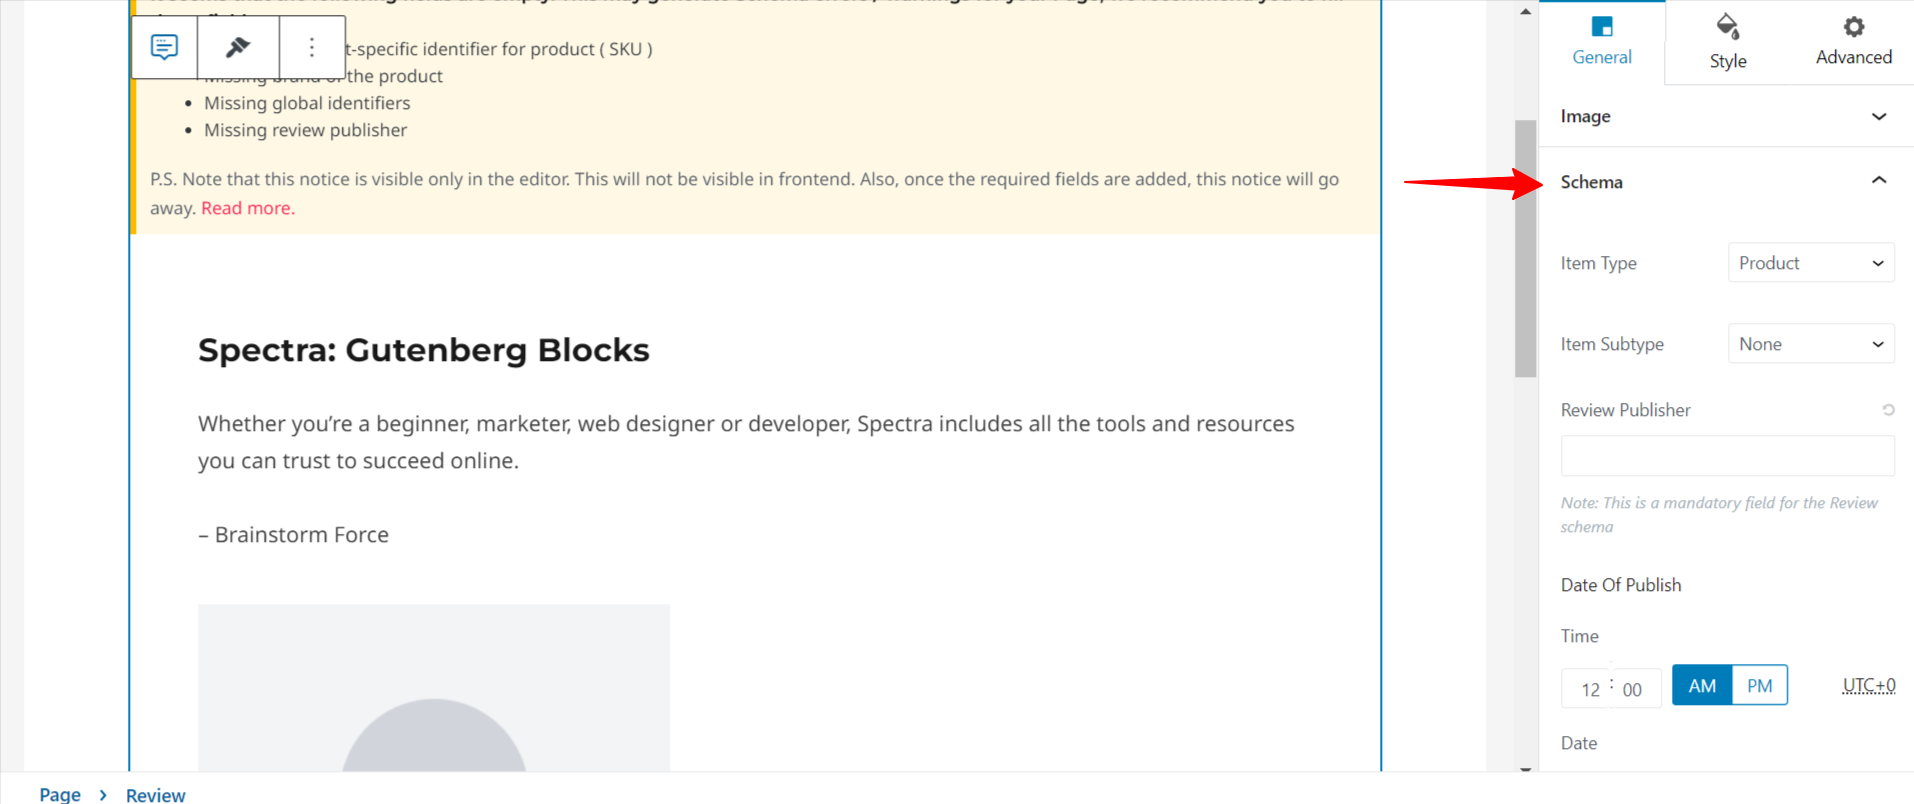This screenshot has height=804, width=1914.
Task: Click the Style paint bucket icon
Action: [x=1727, y=27]
